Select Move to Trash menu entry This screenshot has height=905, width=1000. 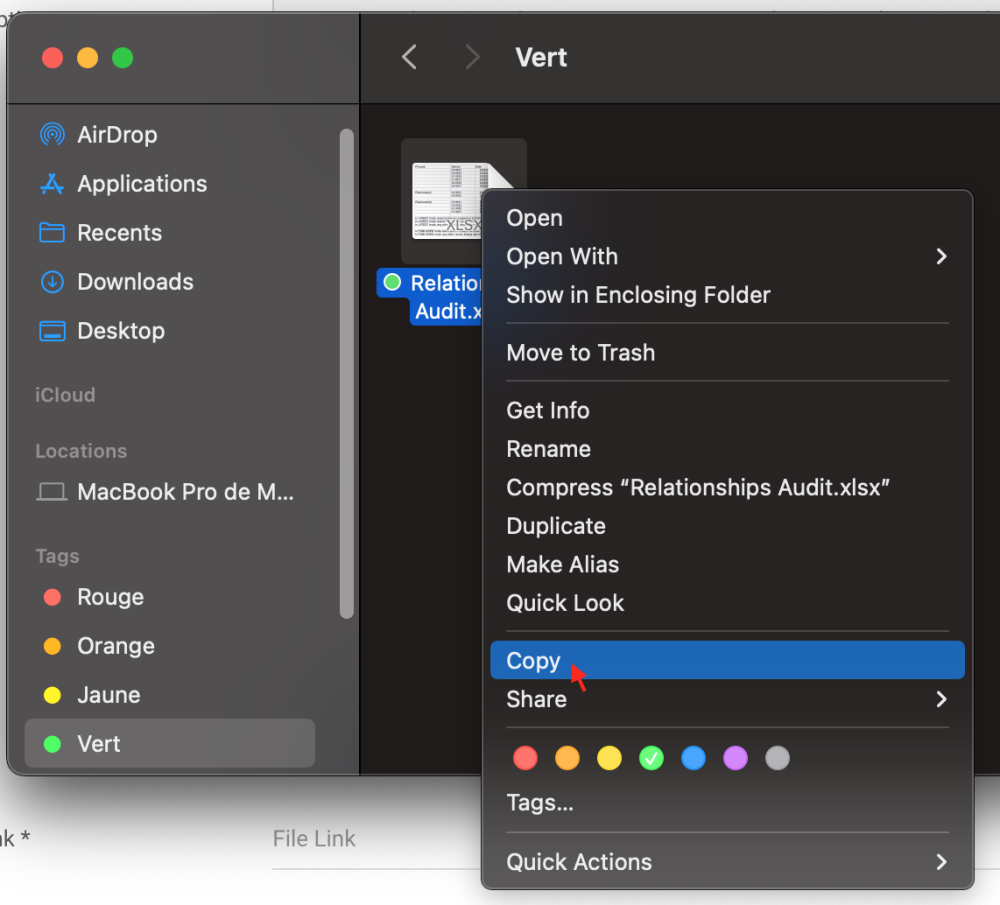[580, 353]
